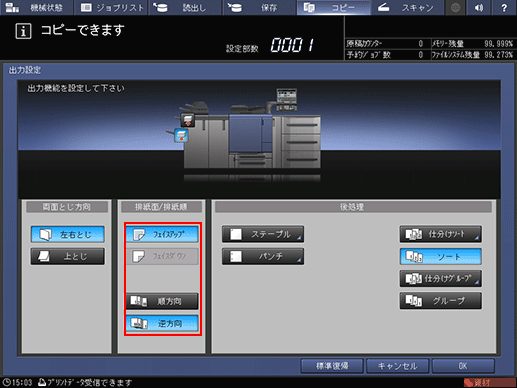517x388 pixels.
Task: Click the globe icon in top bar
Action: pos(455,8)
